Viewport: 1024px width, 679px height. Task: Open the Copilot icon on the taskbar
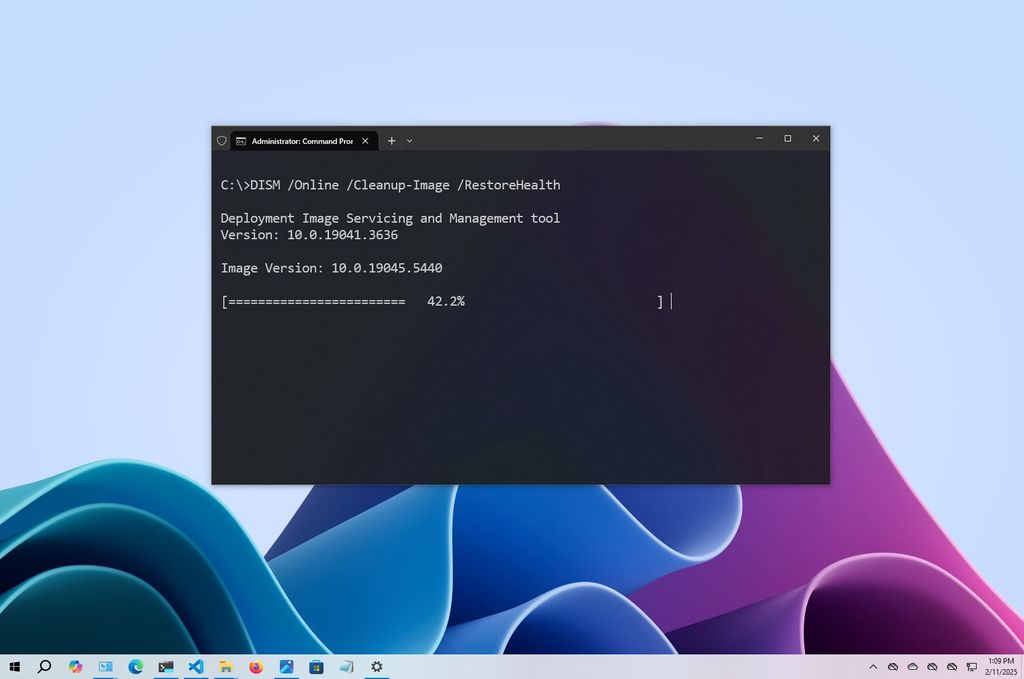[76, 667]
